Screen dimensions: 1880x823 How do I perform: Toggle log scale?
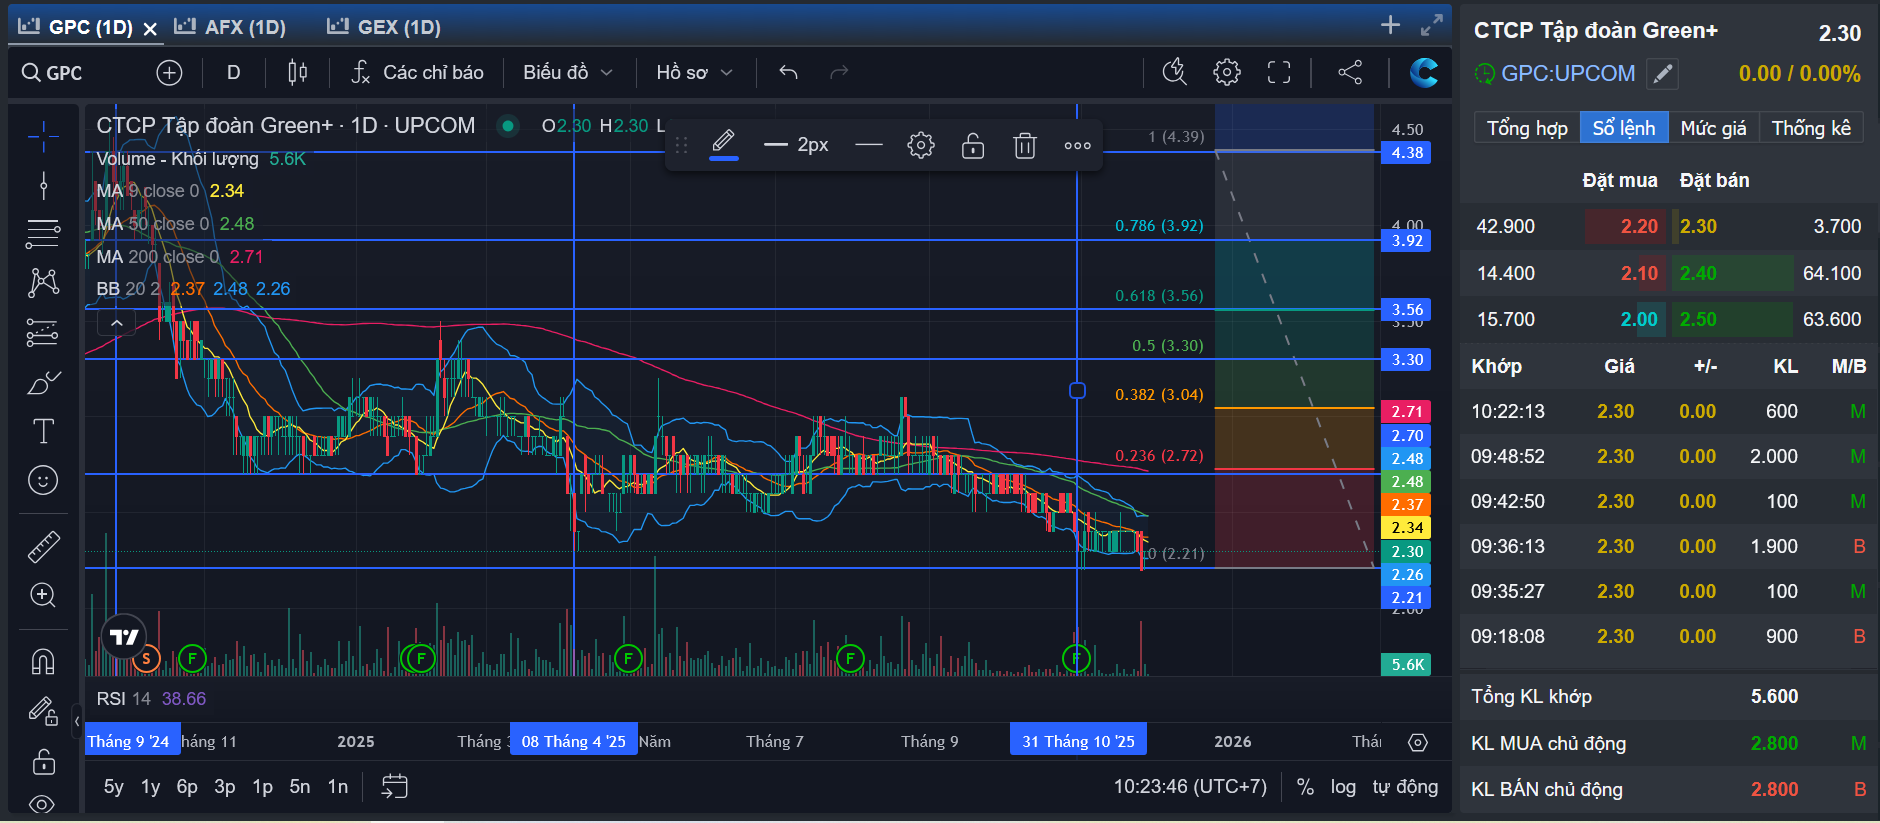[1343, 787]
